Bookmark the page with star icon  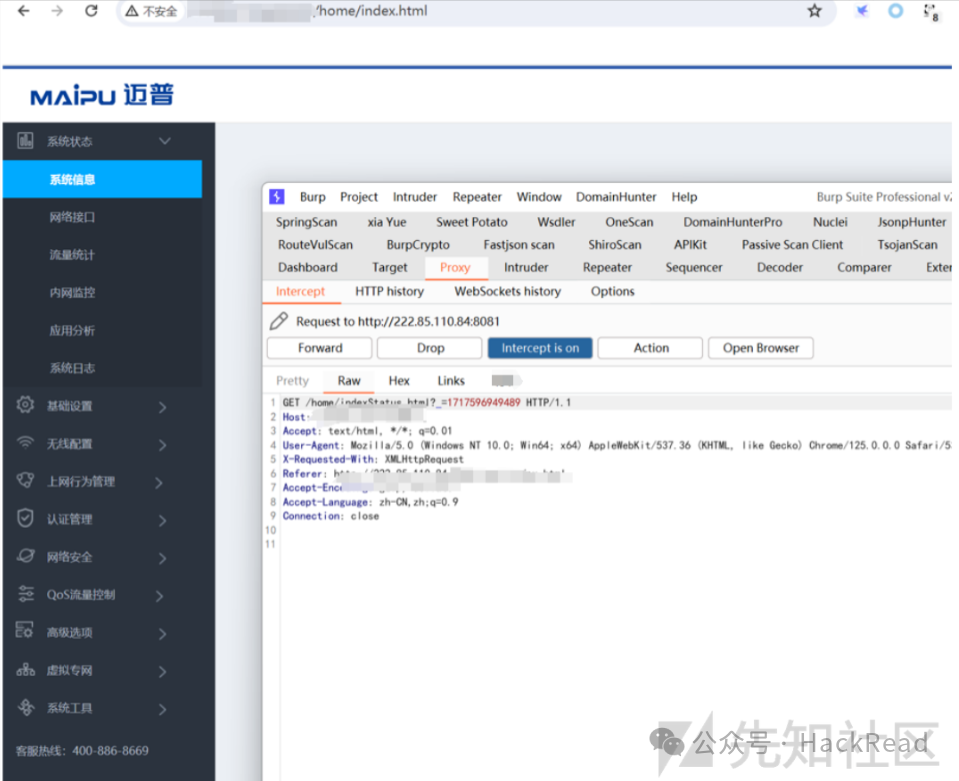(814, 11)
